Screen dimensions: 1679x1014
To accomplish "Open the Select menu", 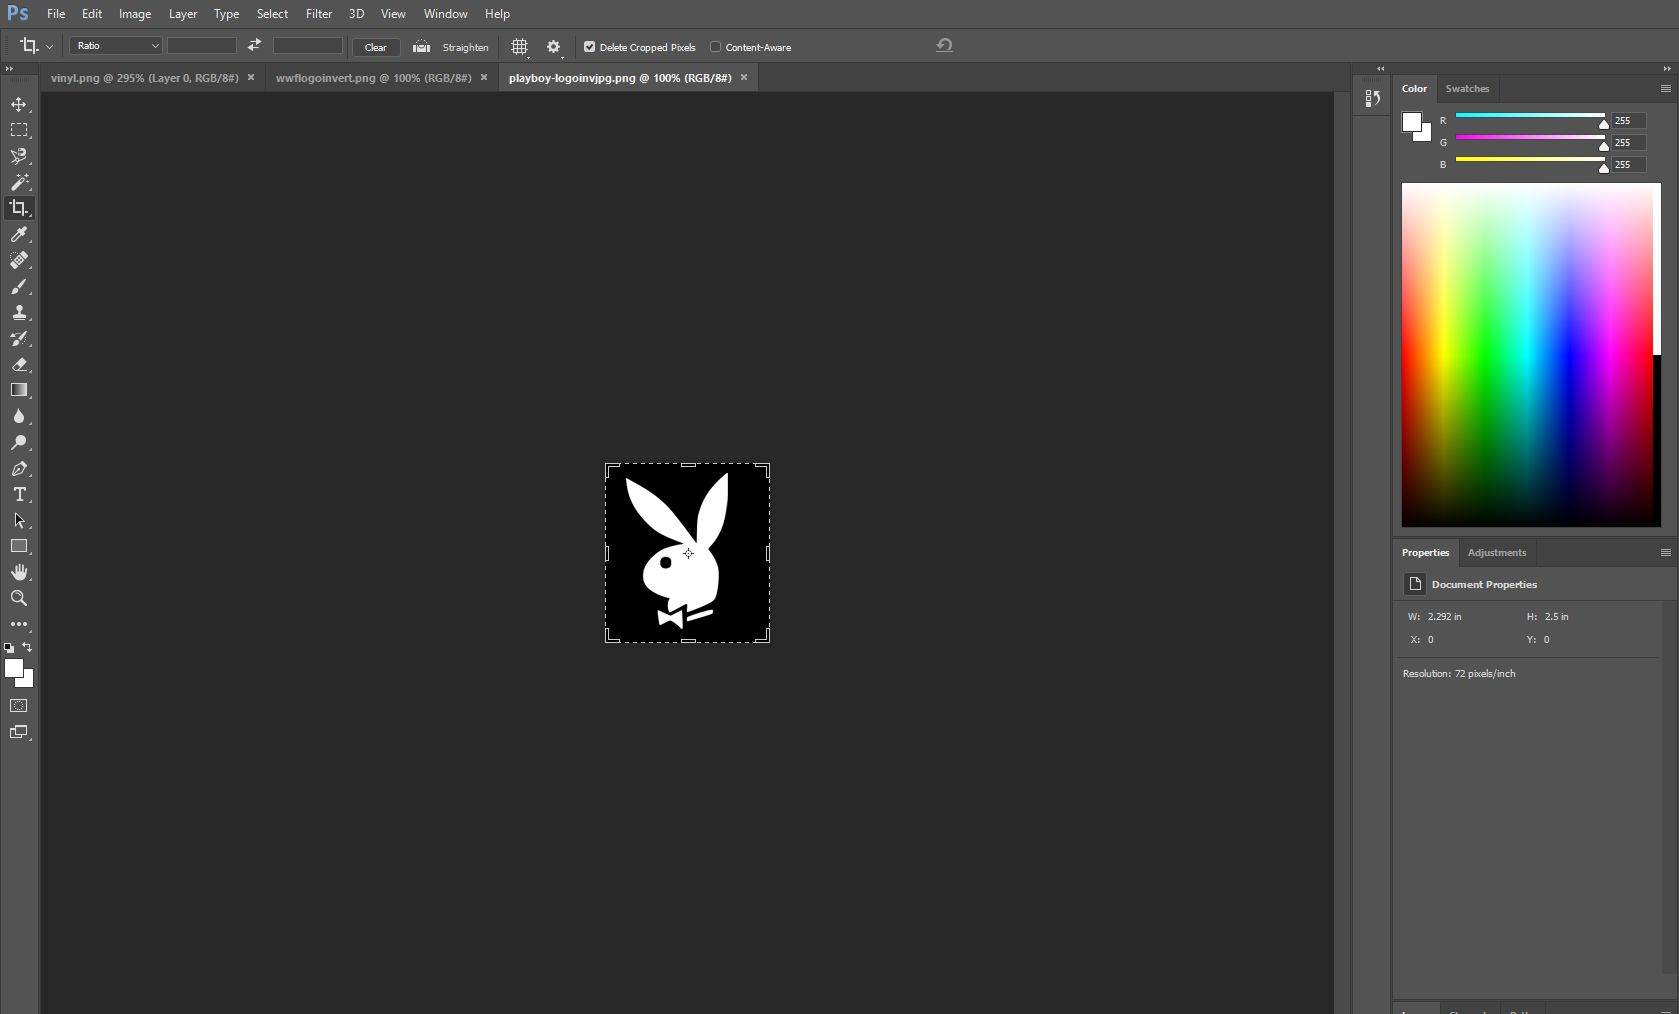I will point(272,14).
